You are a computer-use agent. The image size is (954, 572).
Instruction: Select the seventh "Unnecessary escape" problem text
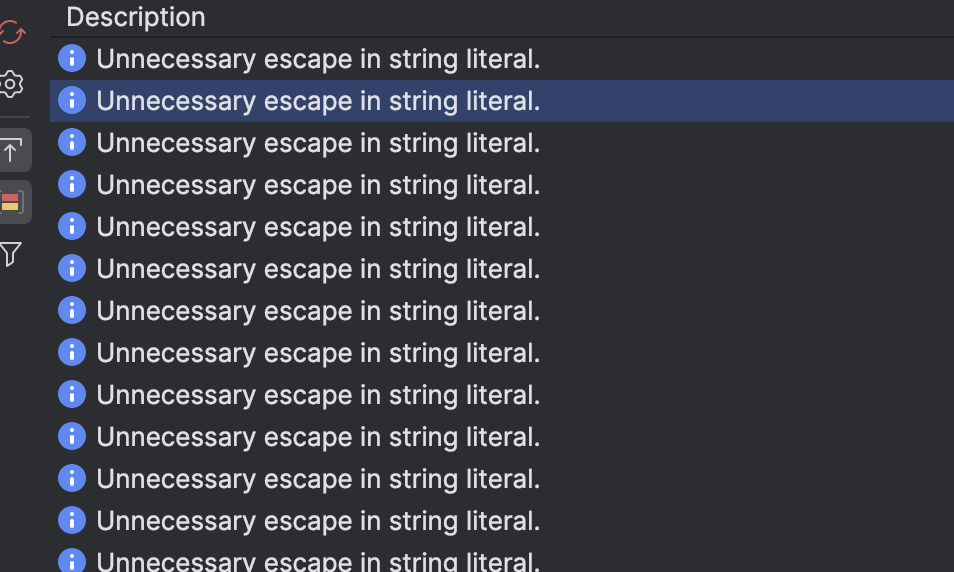tap(318, 311)
